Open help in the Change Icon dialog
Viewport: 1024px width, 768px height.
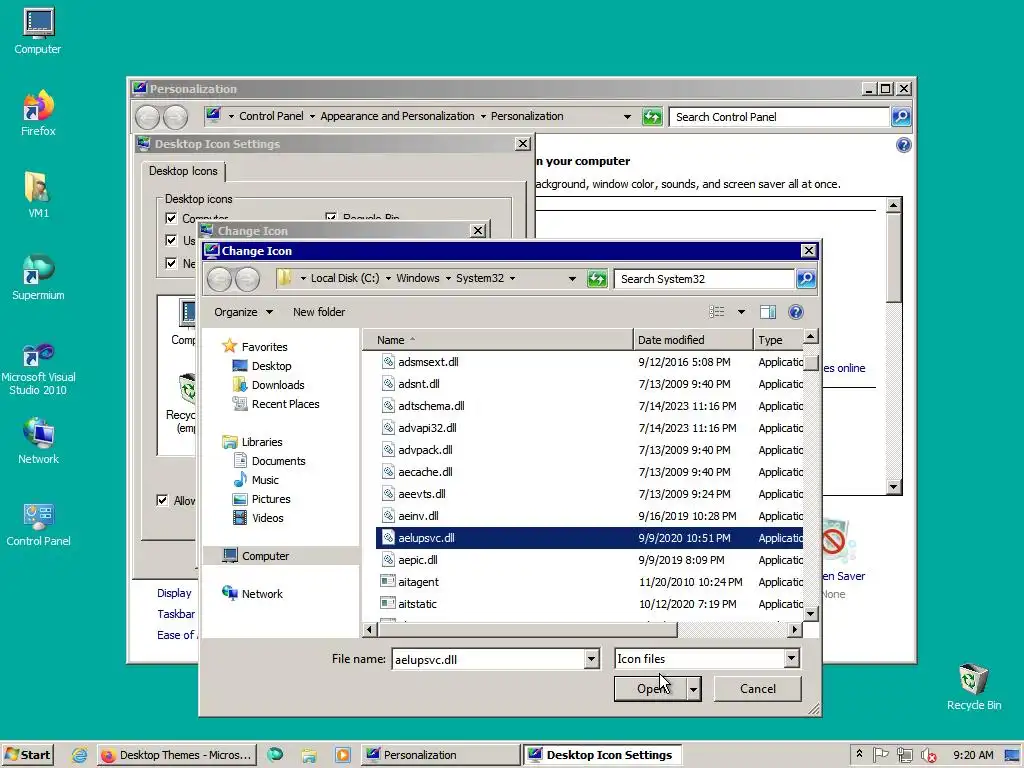(795, 312)
